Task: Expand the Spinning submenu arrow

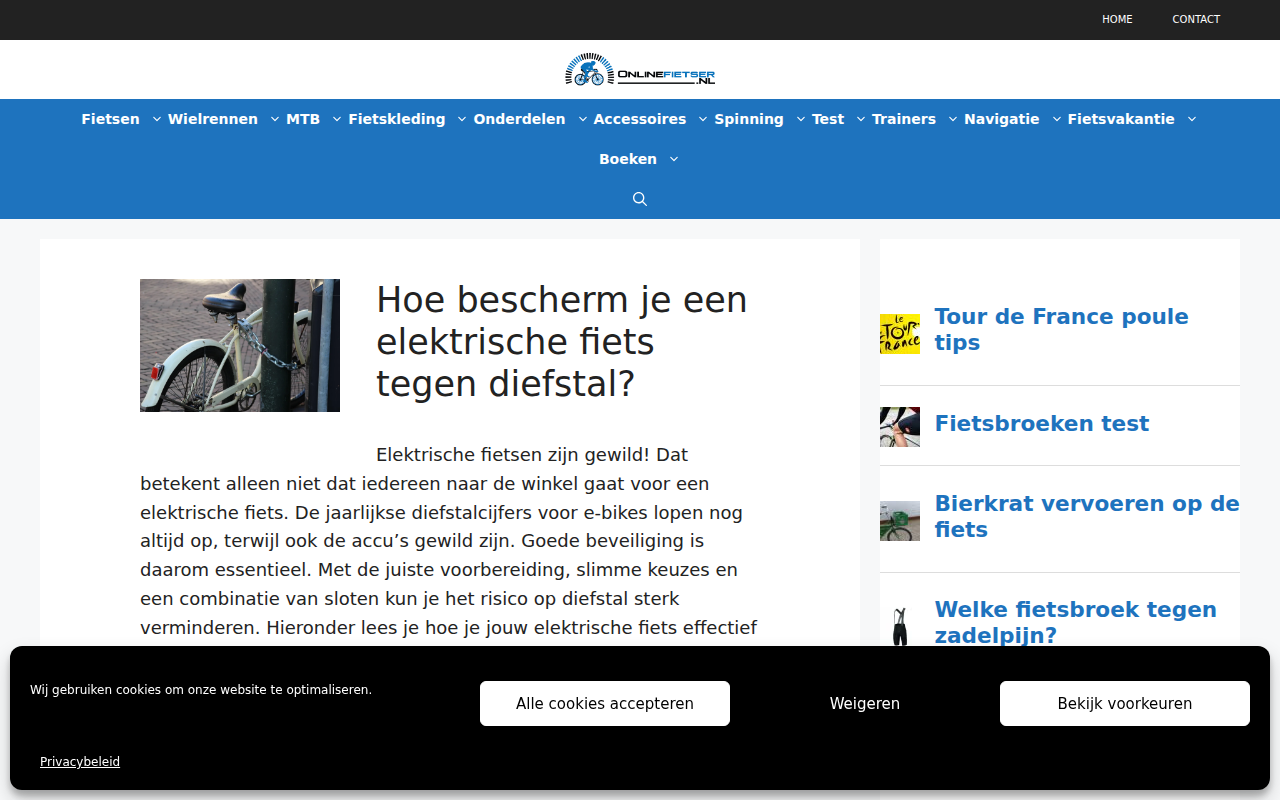Action: coord(801,119)
